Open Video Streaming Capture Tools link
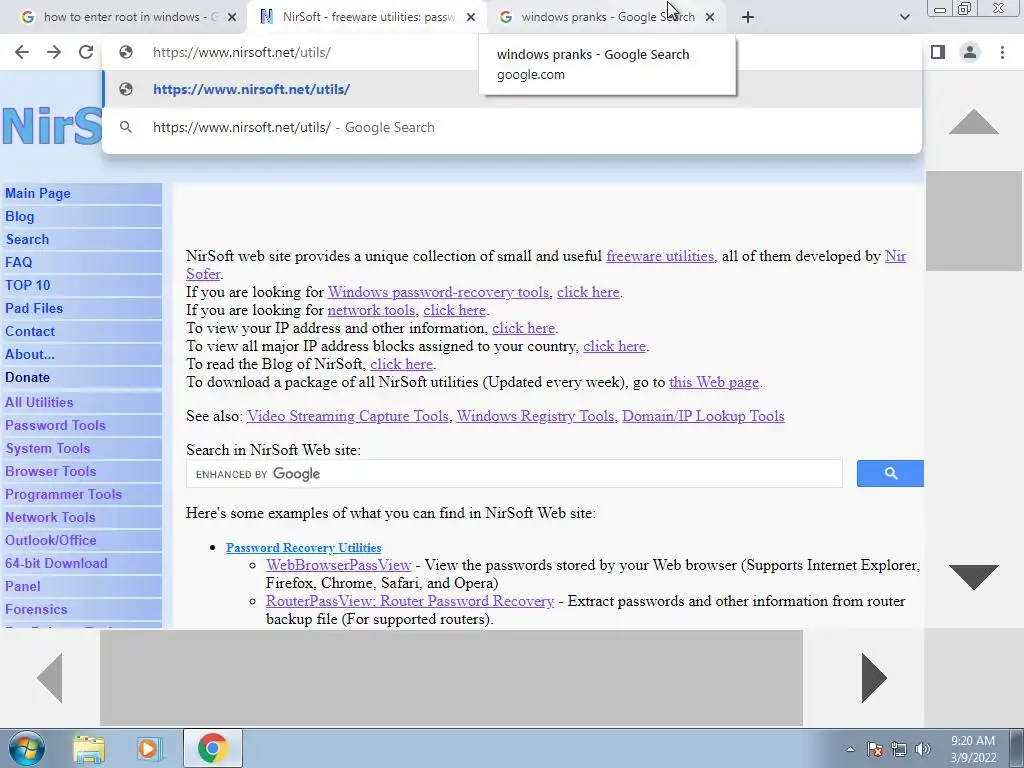The width and height of the screenshot is (1024, 768). click(x=347, y=416)
